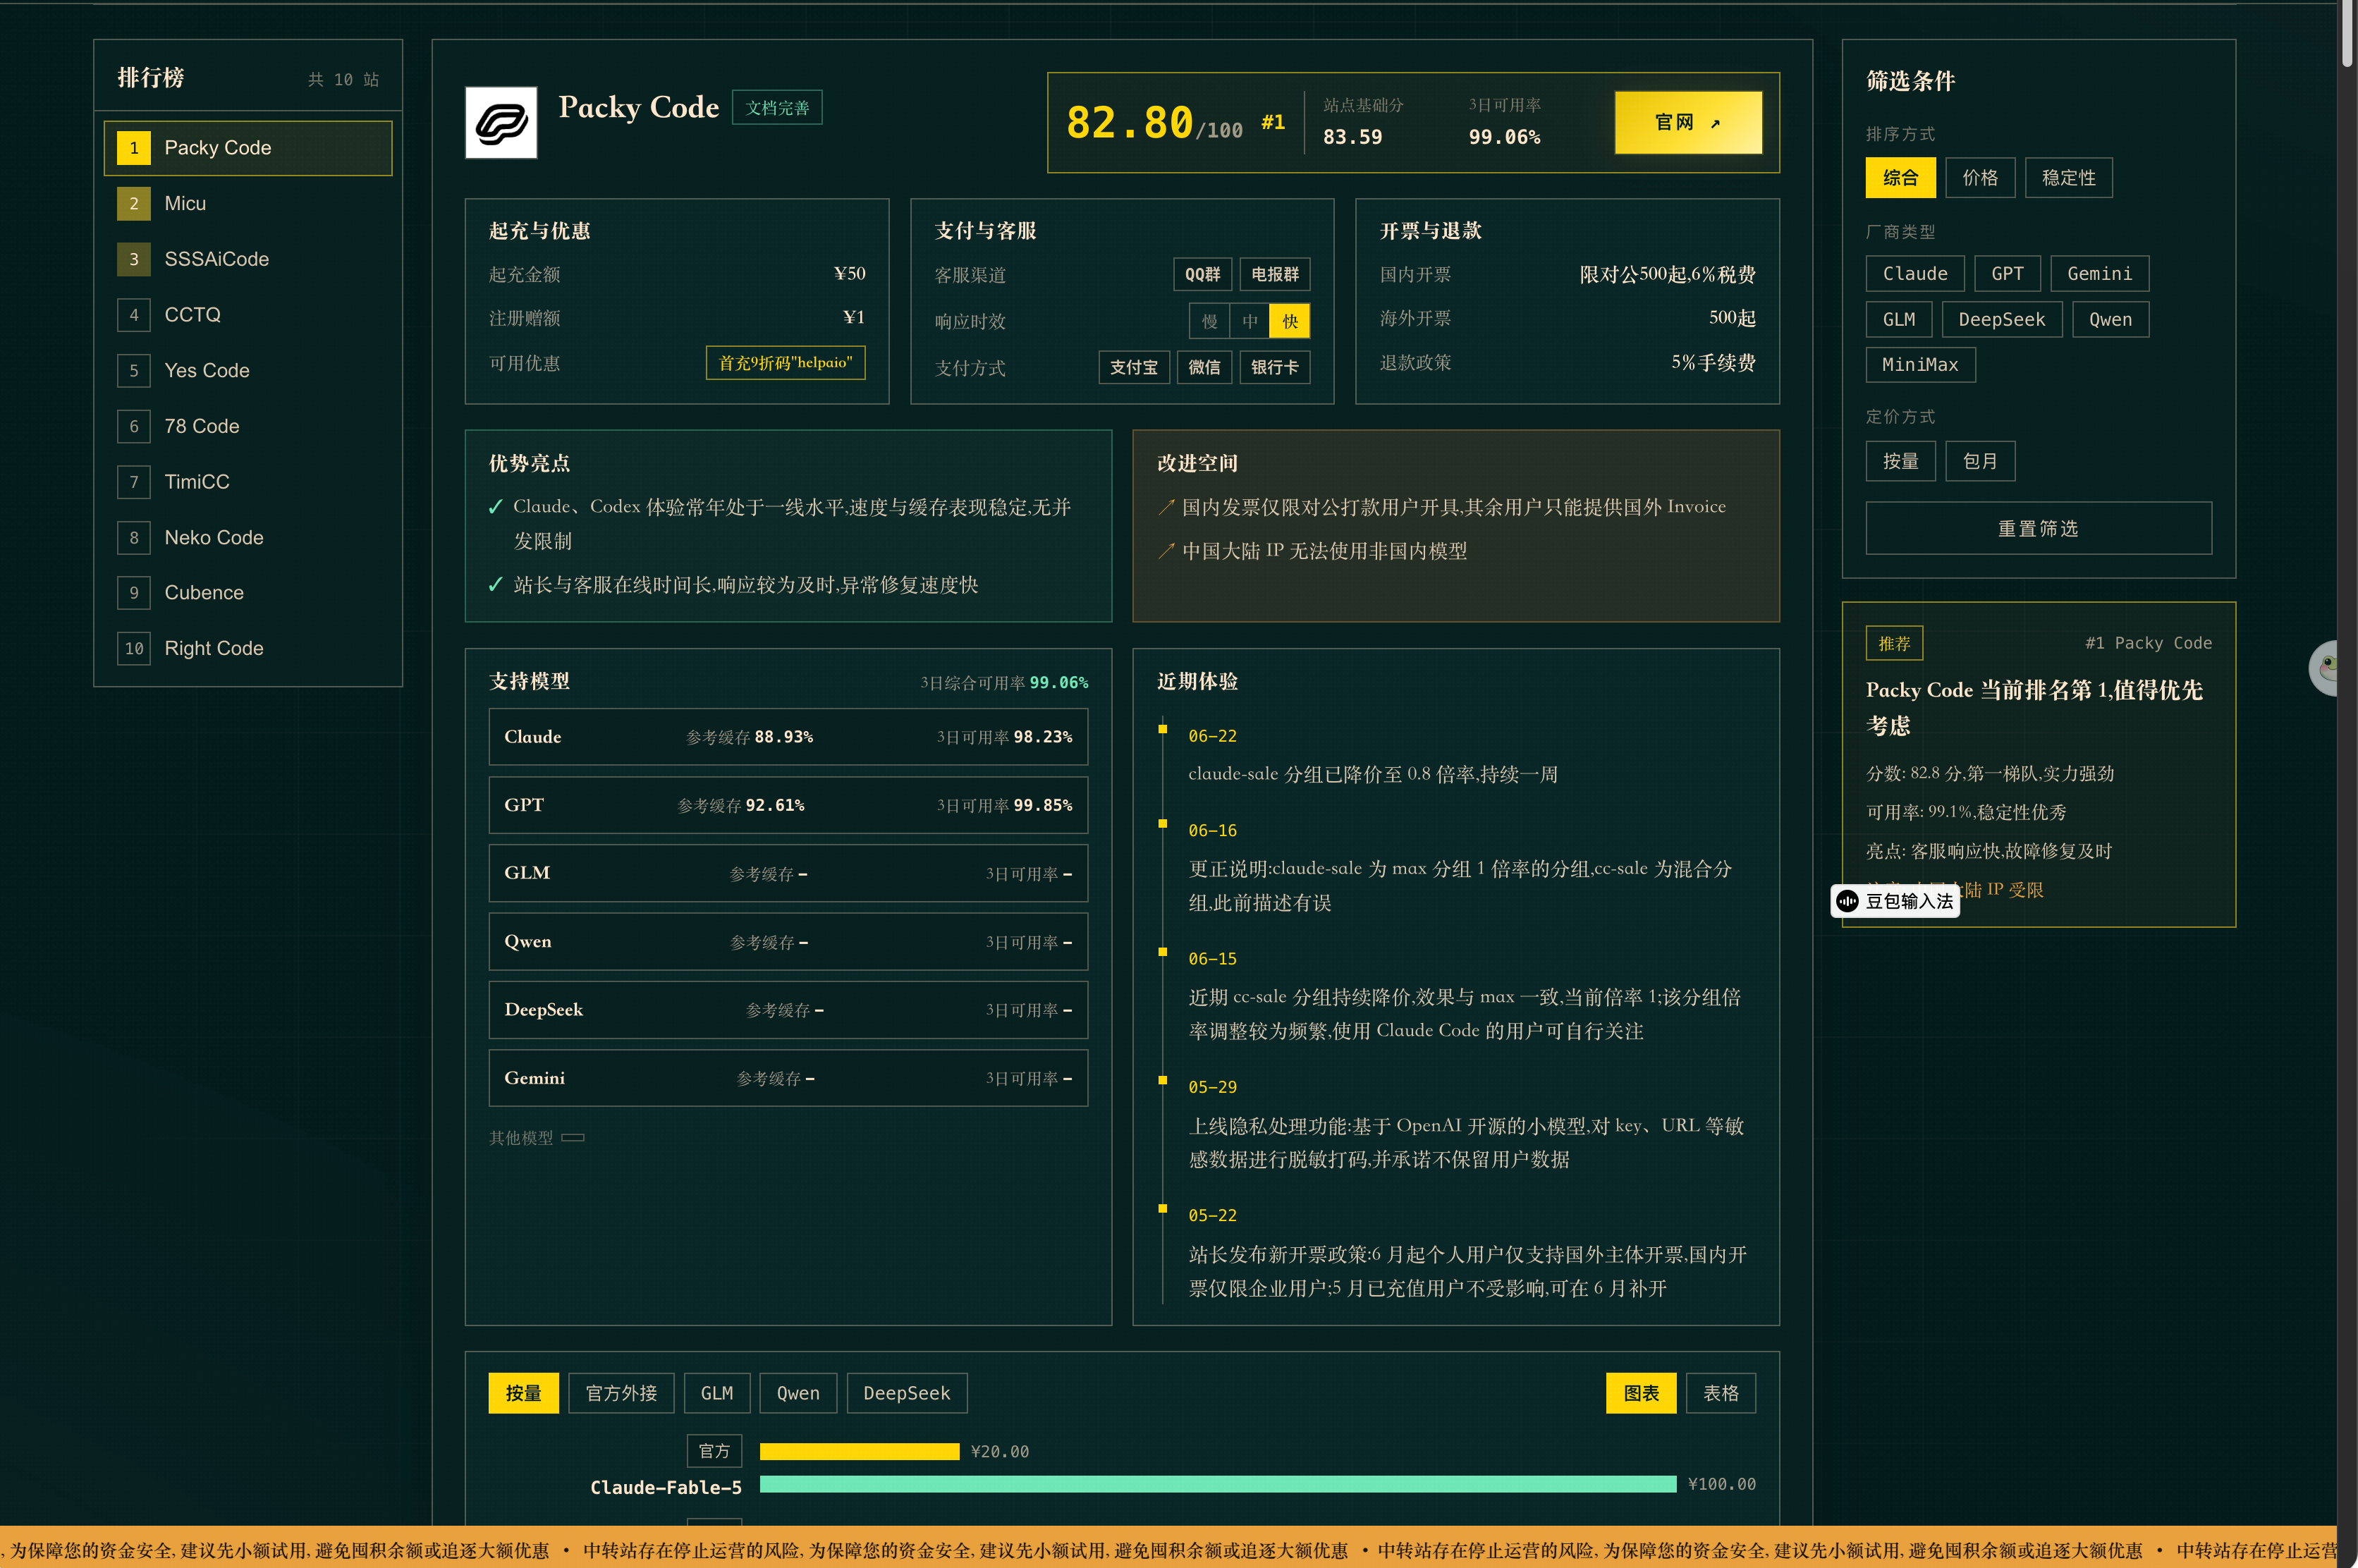Click 重置筛选 reset filters button
Image resolution: width=2358 pixels, height=1568 pixels.
pos(2038,528)
